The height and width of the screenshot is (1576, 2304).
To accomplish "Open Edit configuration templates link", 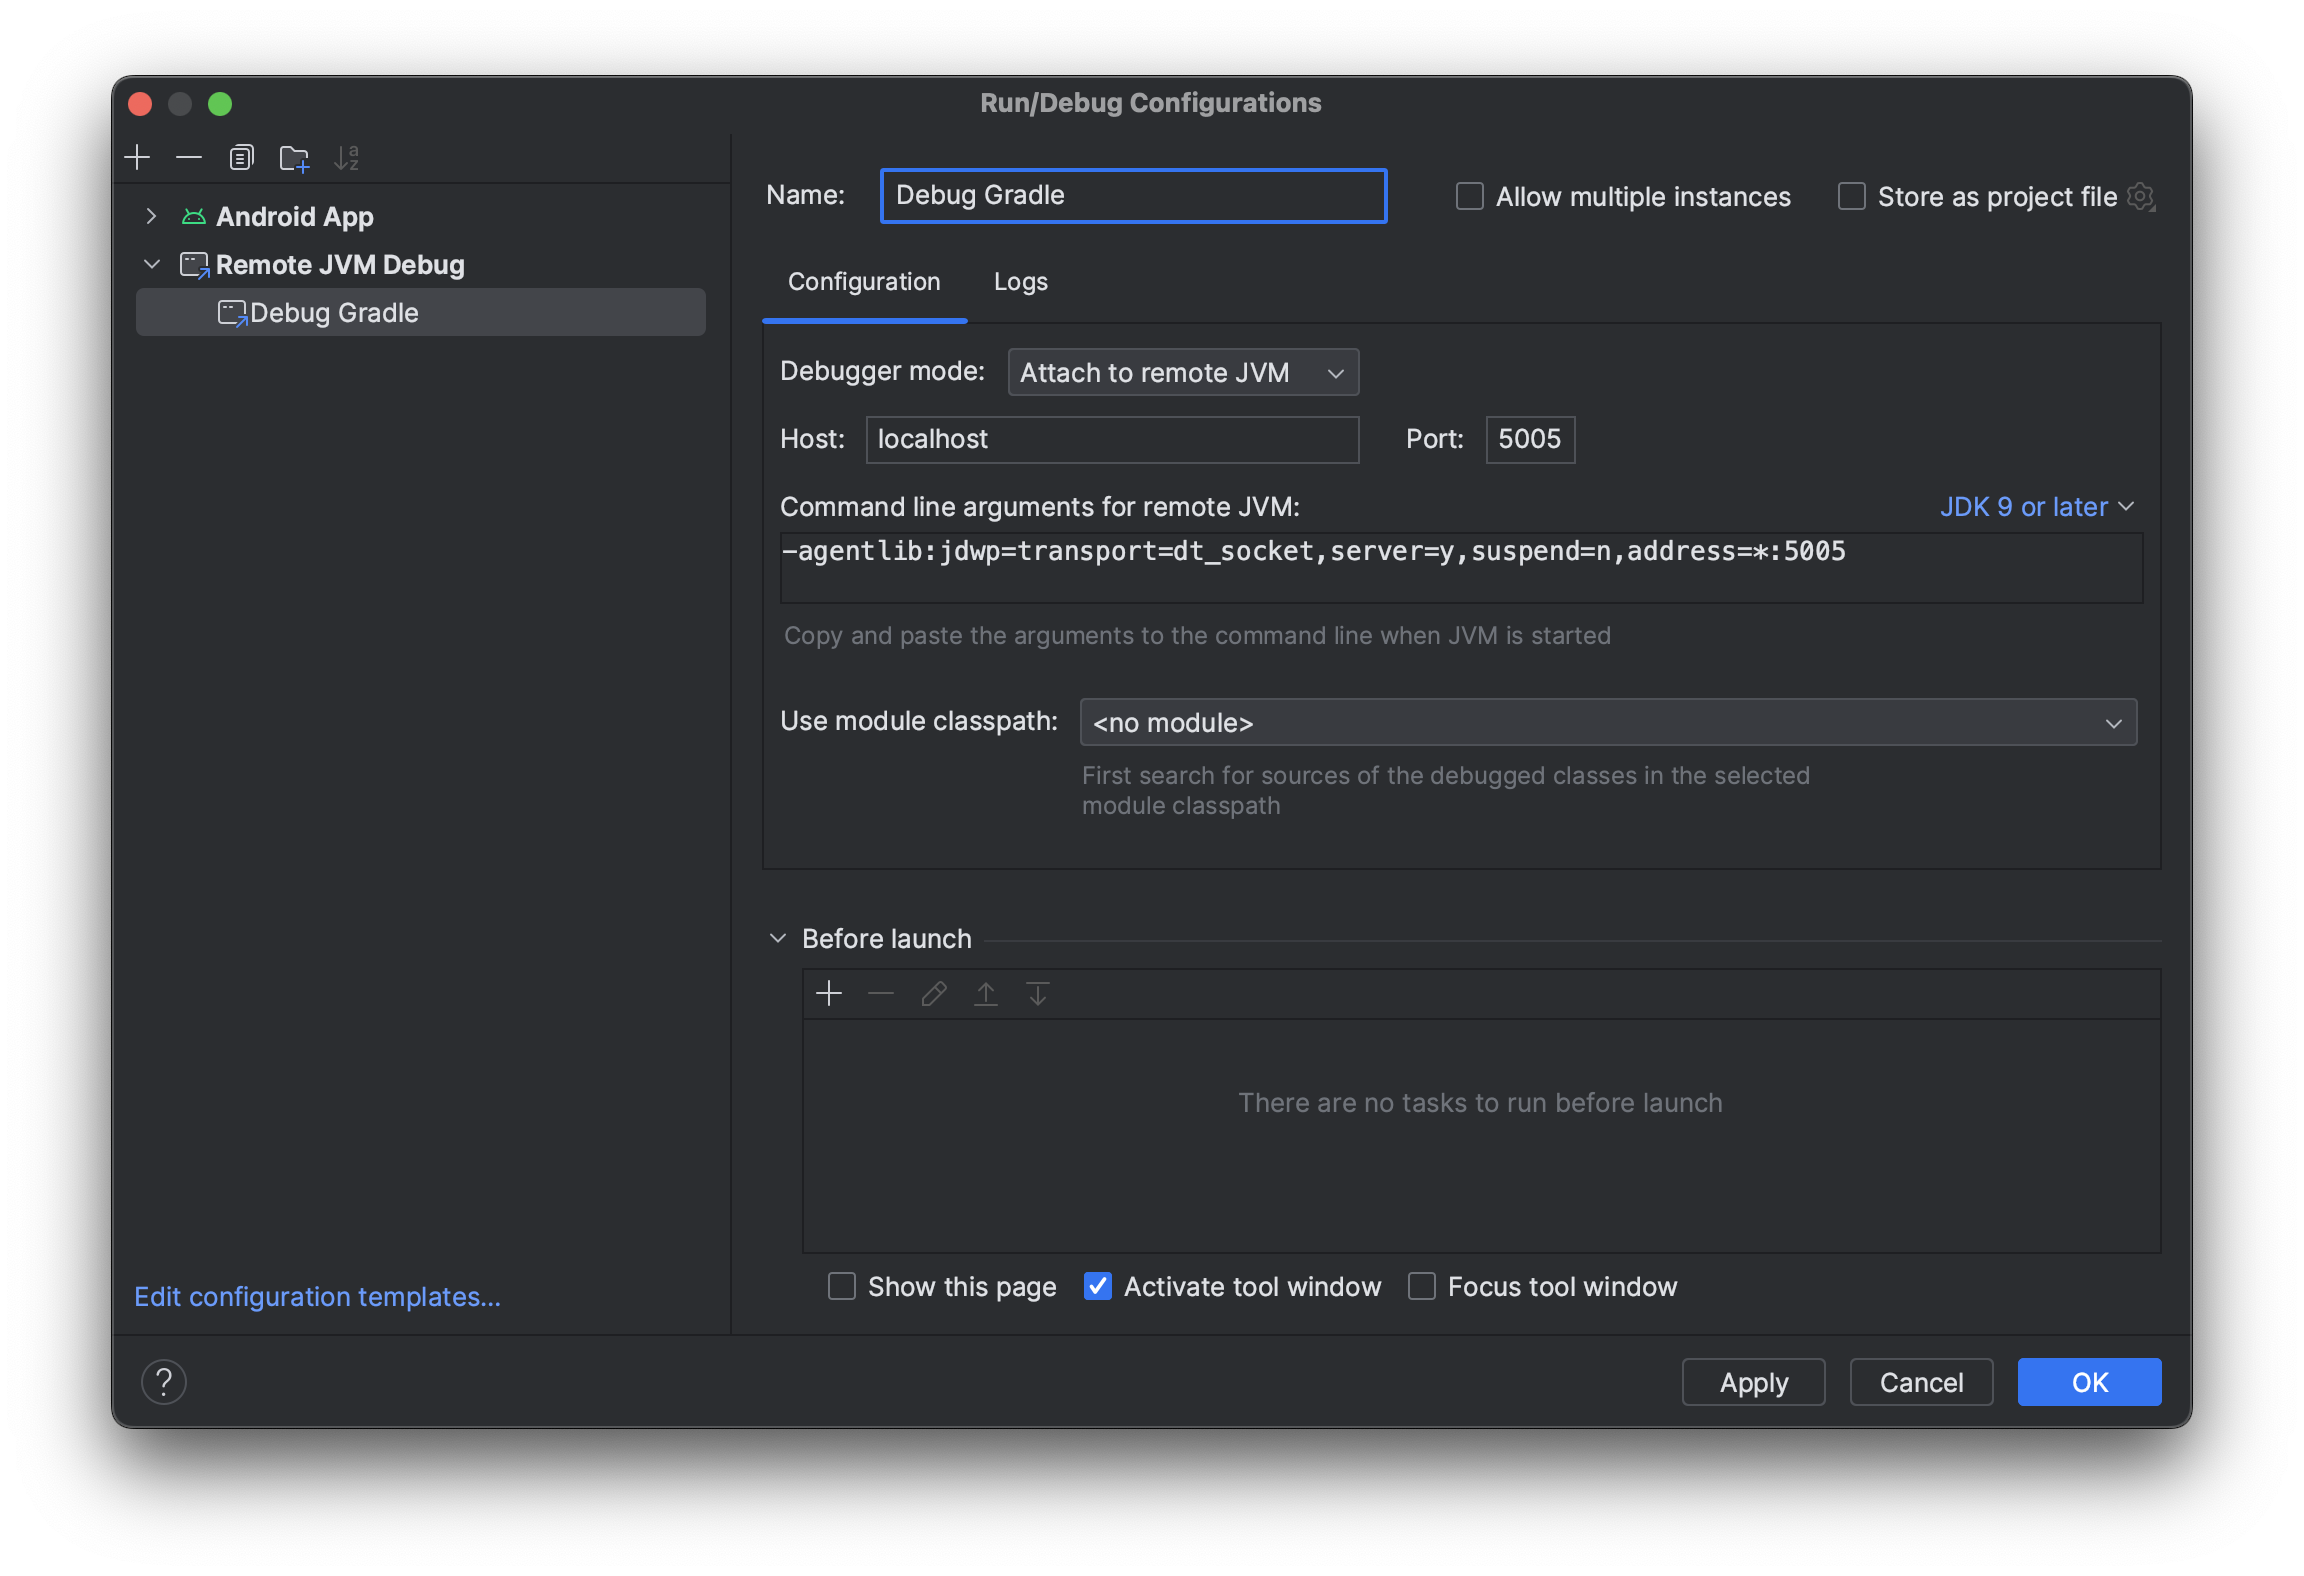I will [x=317, y=1296].
